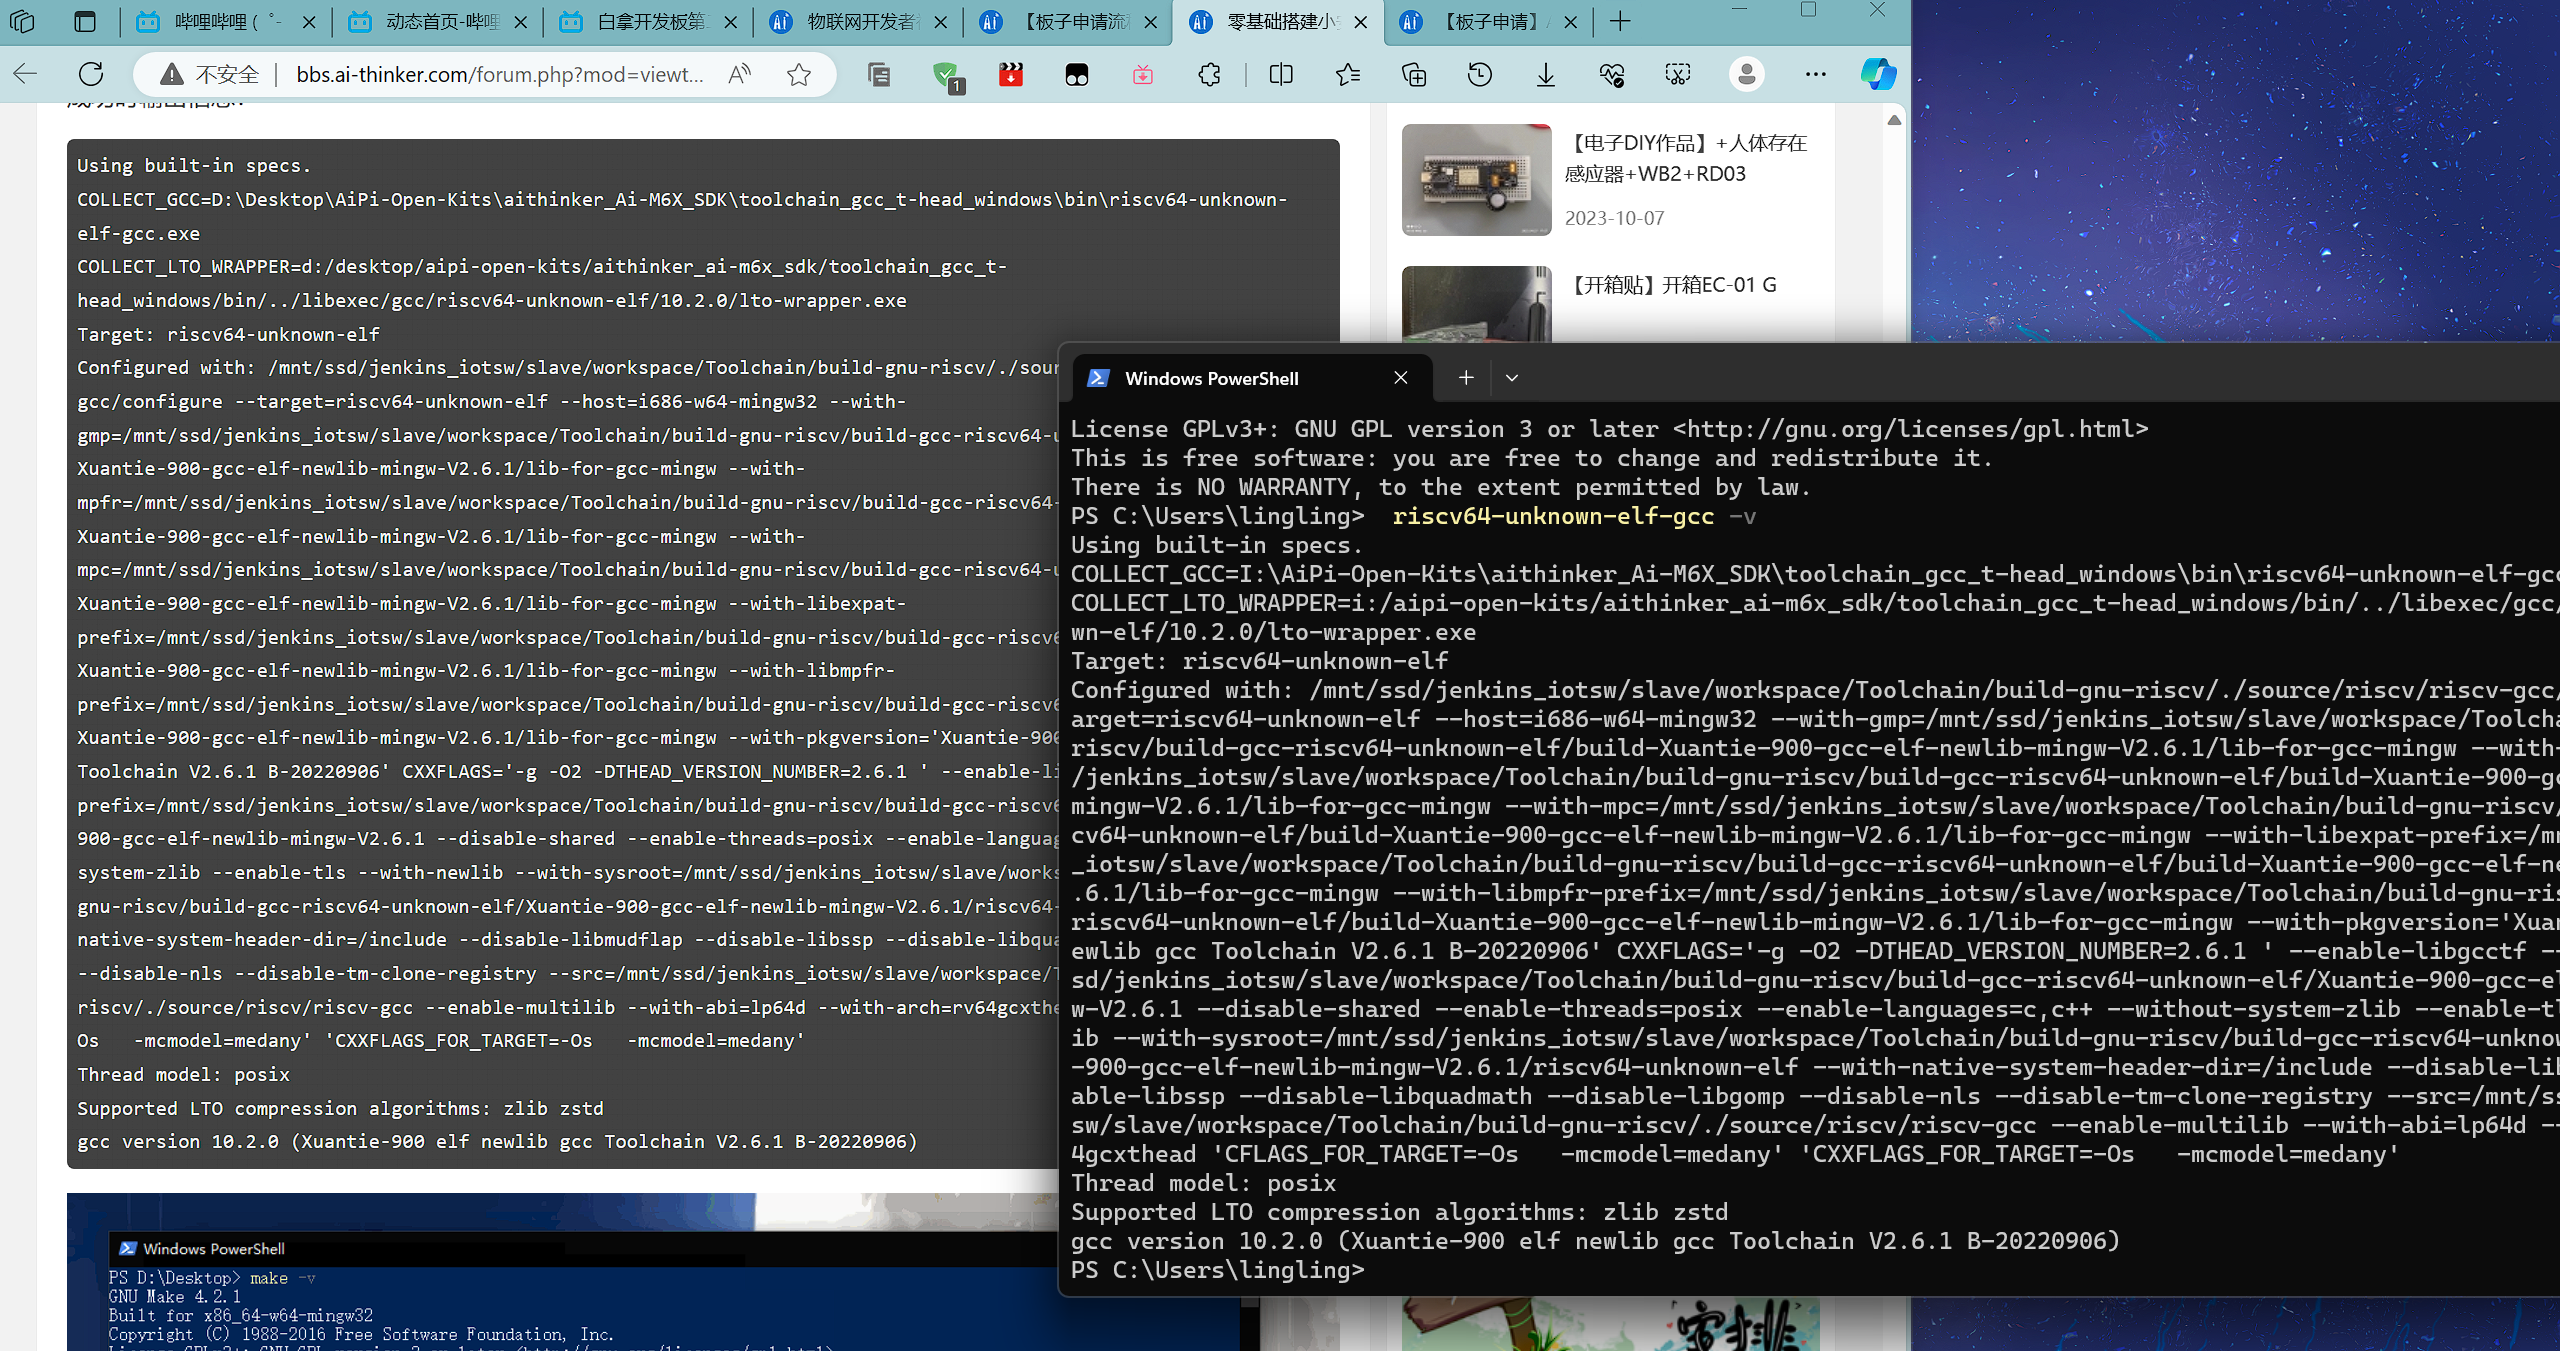Open the Extensions puzzle piece menu
This screenshot has width=2560, height=1351.
tap(1210, 74)
